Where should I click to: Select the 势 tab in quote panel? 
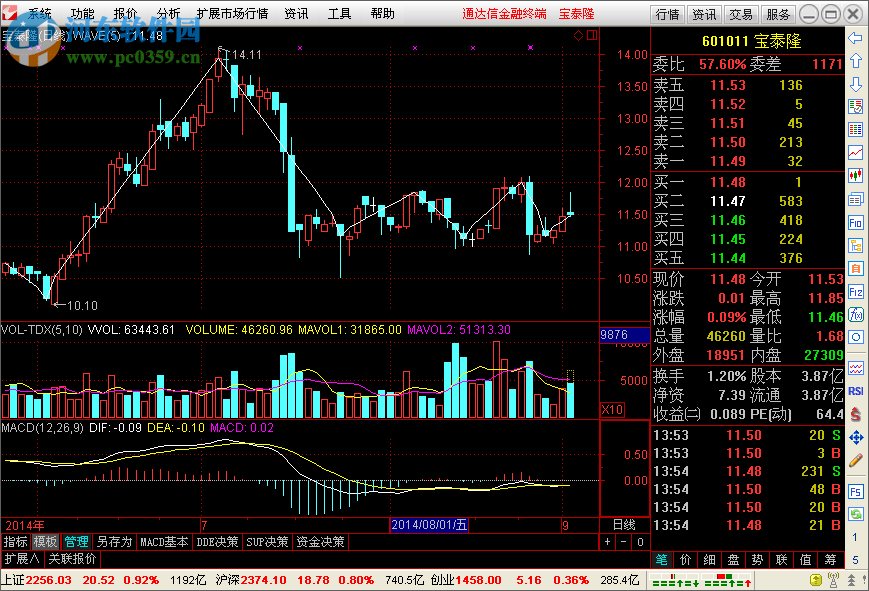[x=758, y=560]
